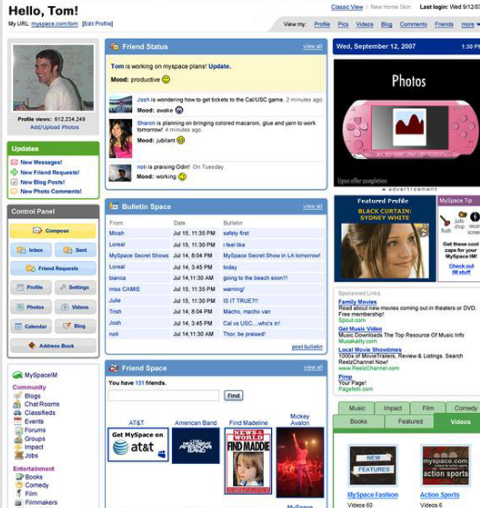The height and width of the screenshot is (508, 480).
Task: Open the Inbox button
Action: tap(31, 250)
